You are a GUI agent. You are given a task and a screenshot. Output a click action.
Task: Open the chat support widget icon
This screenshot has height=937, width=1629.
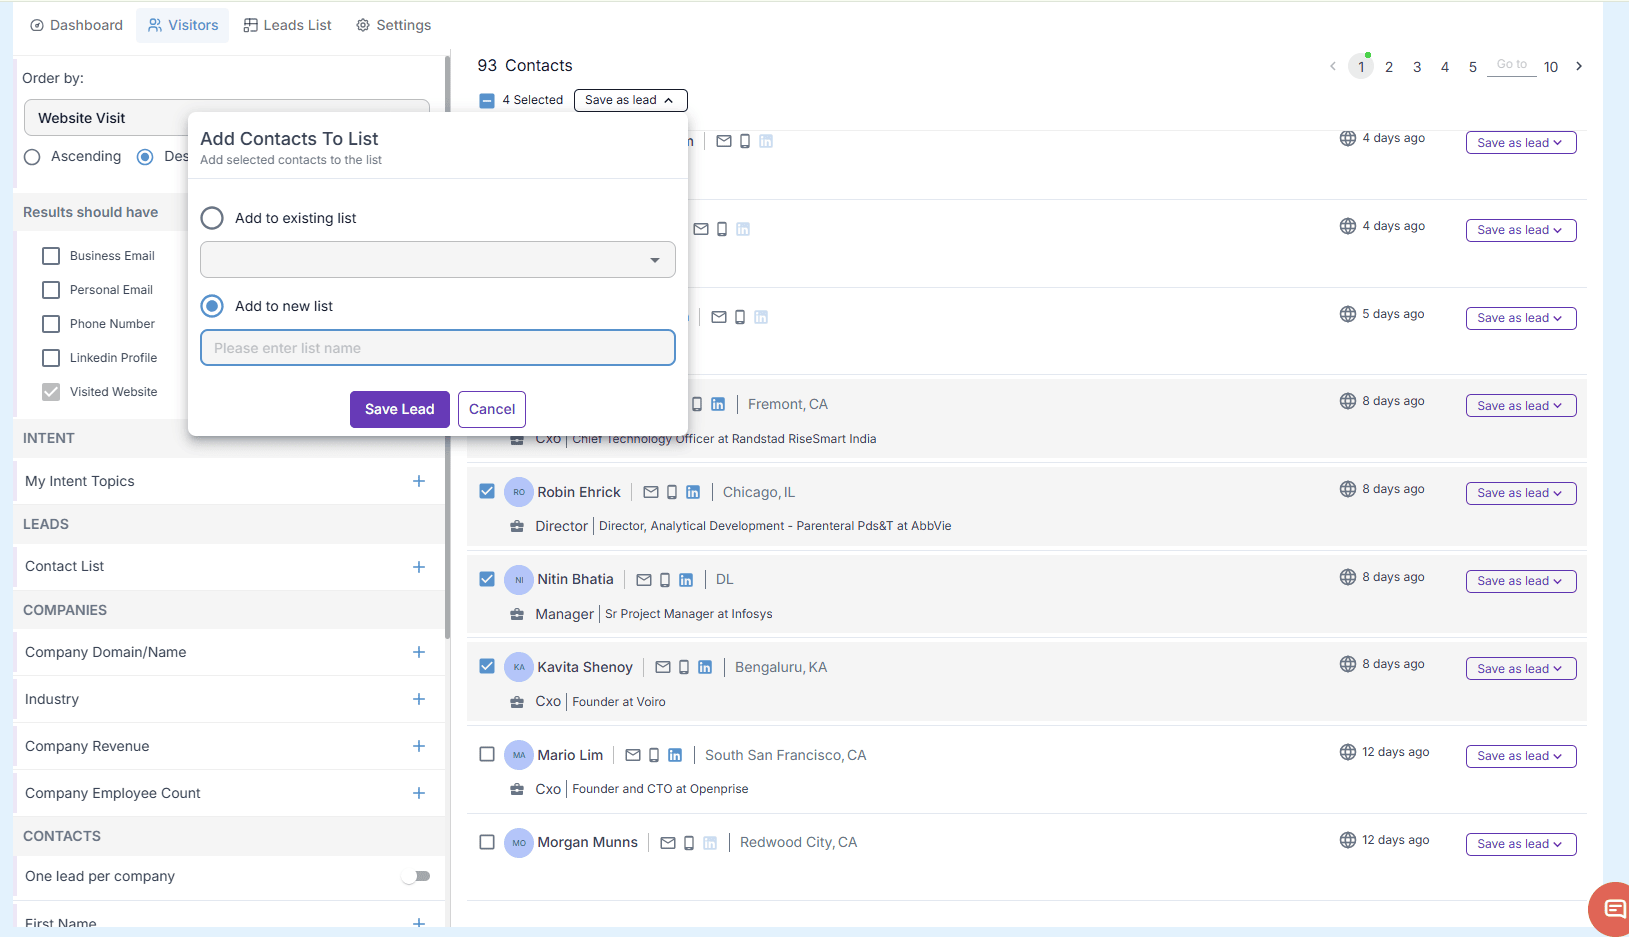pos(1613,908)
